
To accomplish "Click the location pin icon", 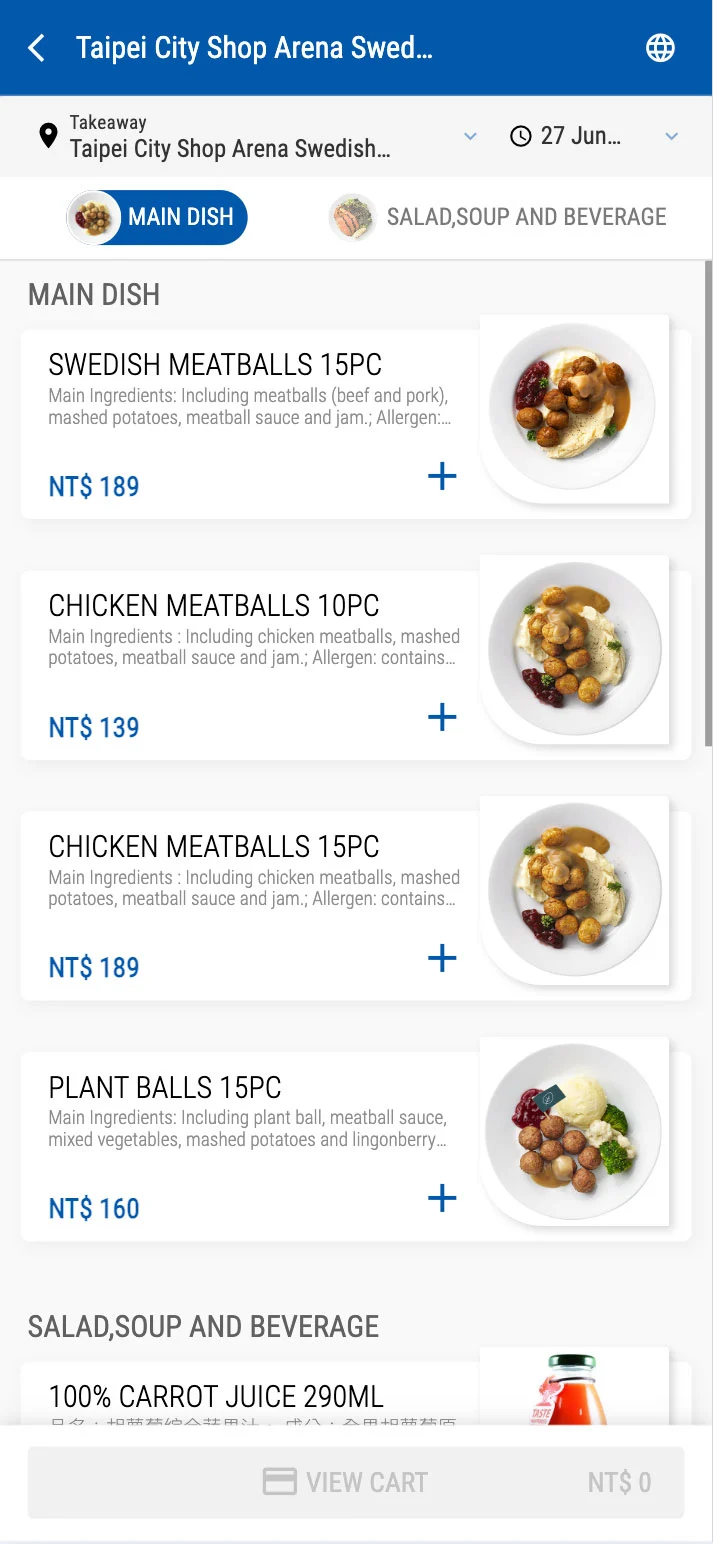I will coord(48,136).
